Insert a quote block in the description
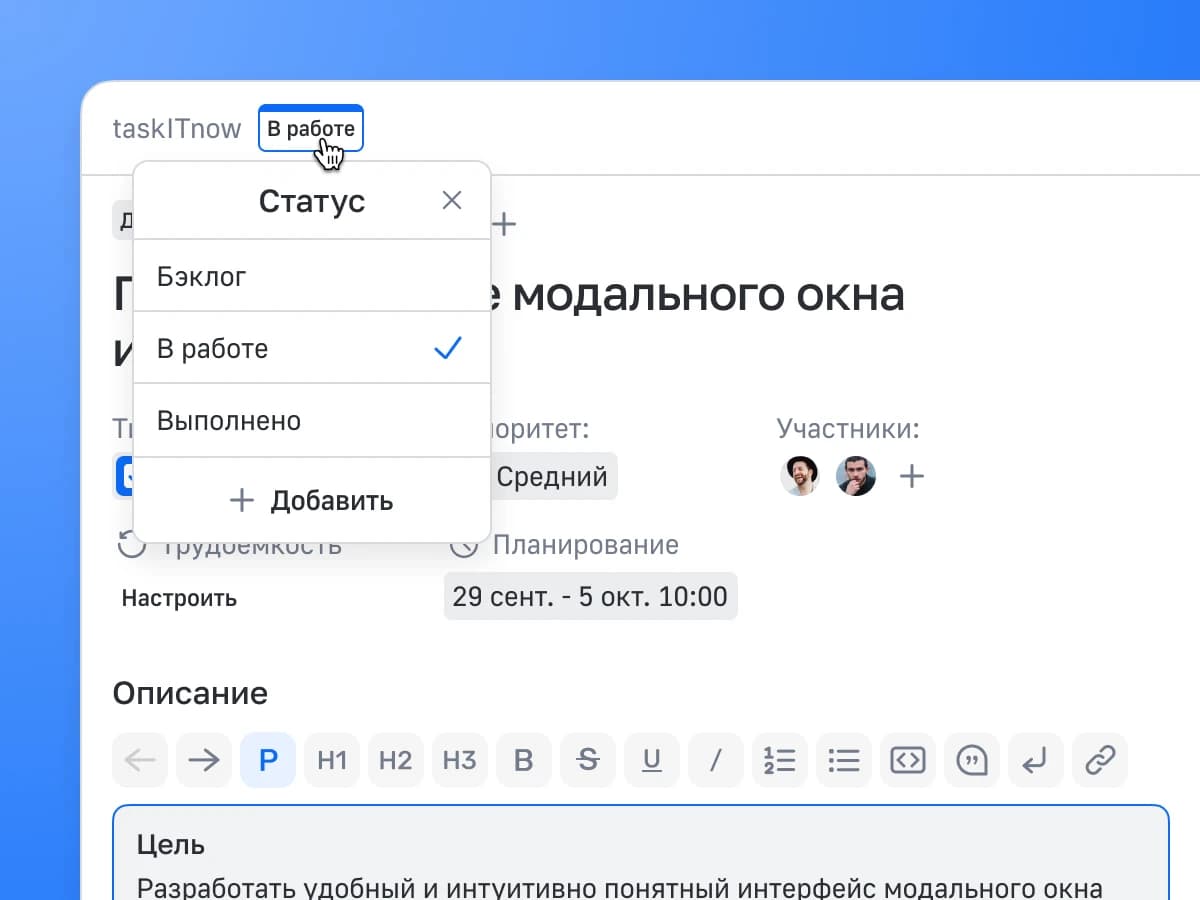 971,760
